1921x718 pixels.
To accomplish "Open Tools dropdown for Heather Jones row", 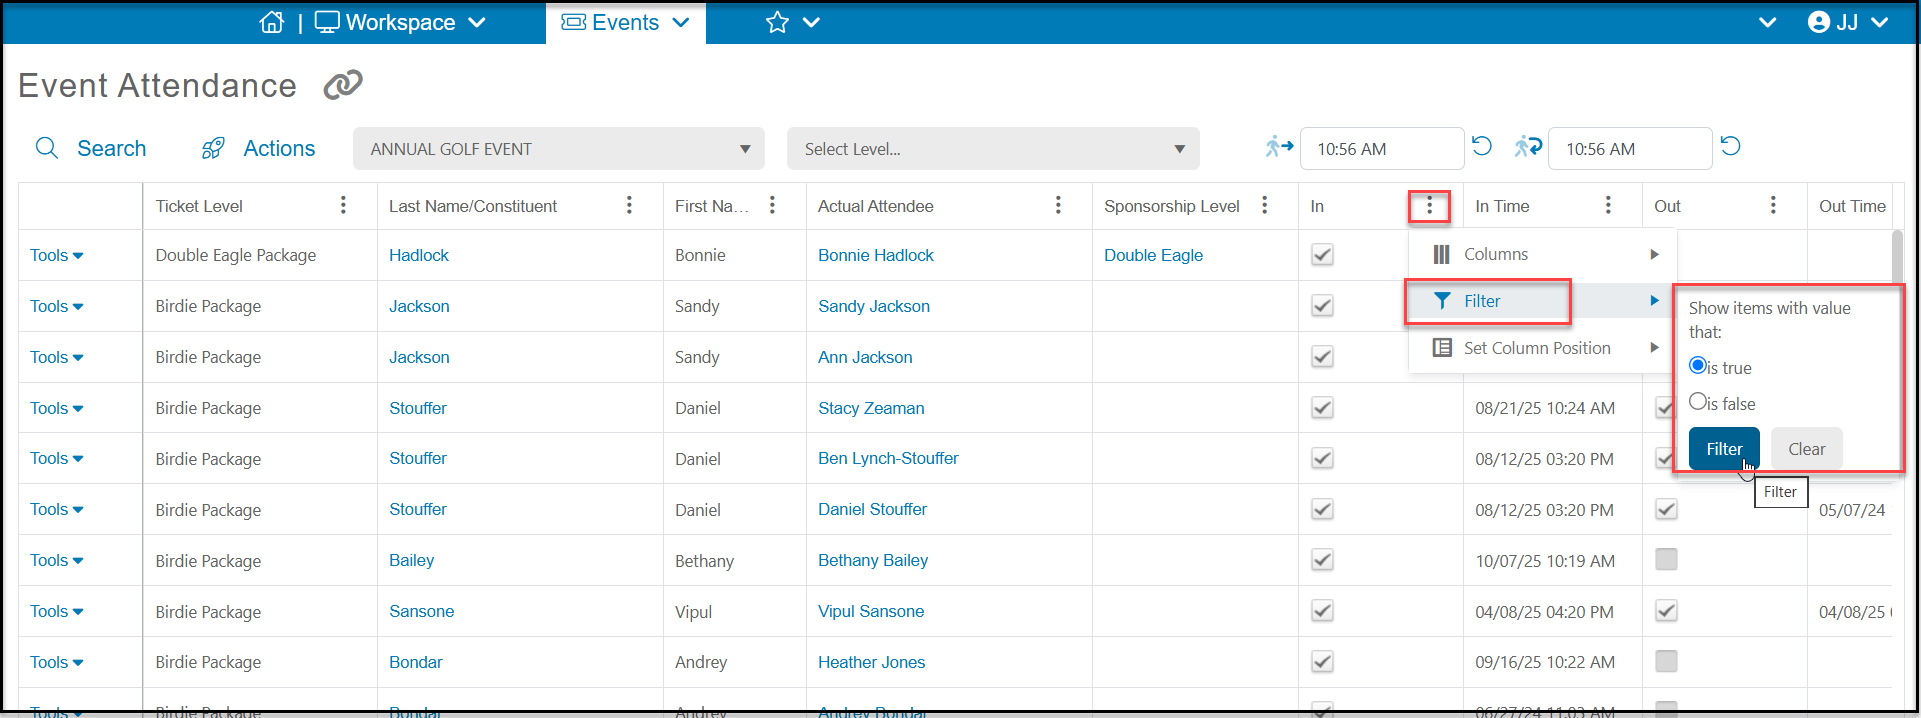I will pyautogui.click(x=57, y=662).
